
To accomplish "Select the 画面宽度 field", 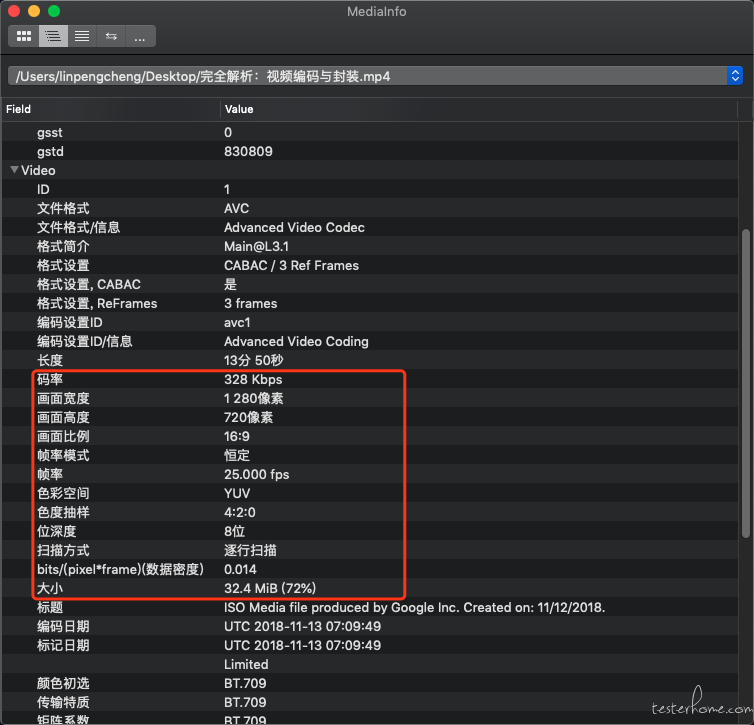I will point(63,399).
